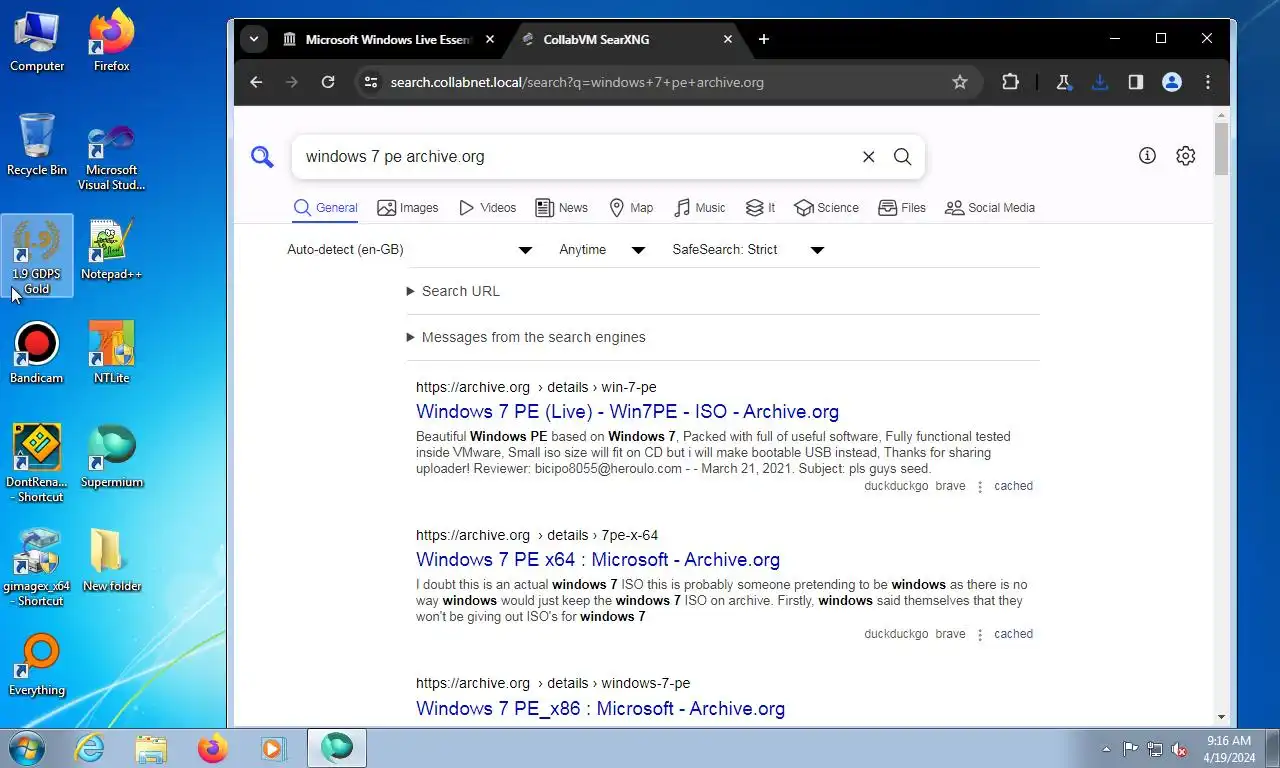Select the Everything desktop shortcut
The width and height of the screenshot is (1280, 768).
[x=37, y=665]
